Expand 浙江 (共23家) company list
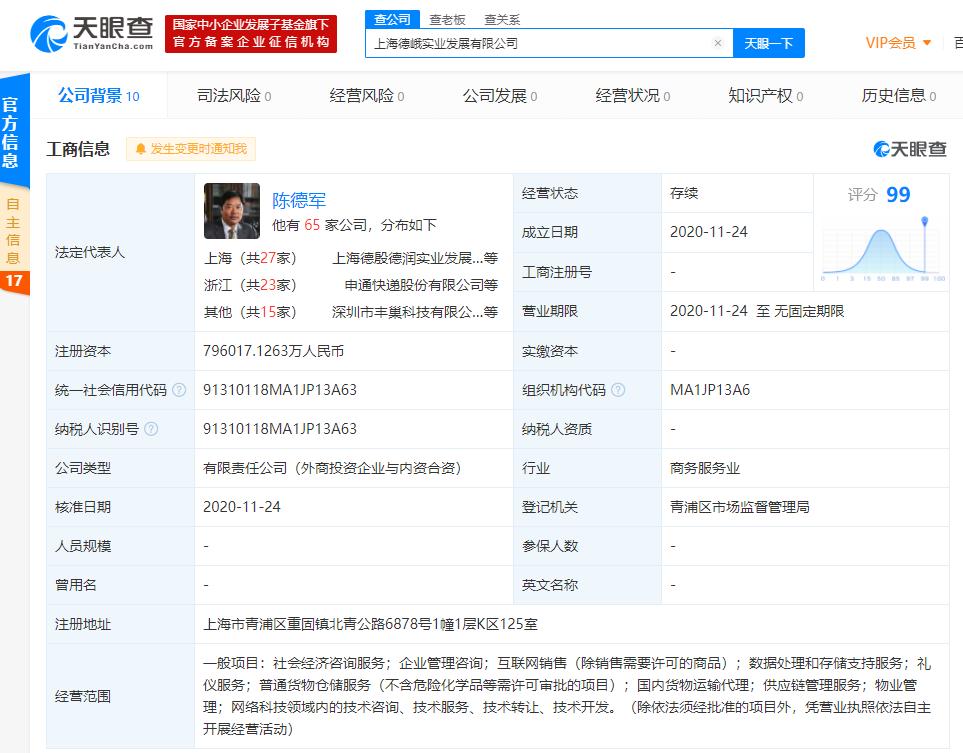 coord(250,285)
